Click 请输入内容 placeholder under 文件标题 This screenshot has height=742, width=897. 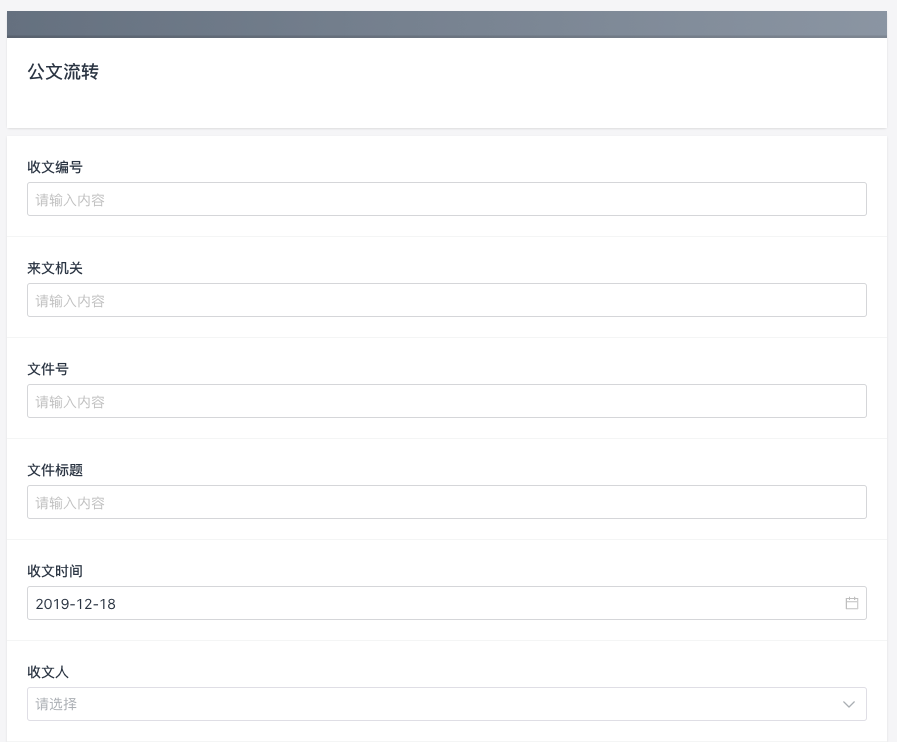[x=70, y=503]
